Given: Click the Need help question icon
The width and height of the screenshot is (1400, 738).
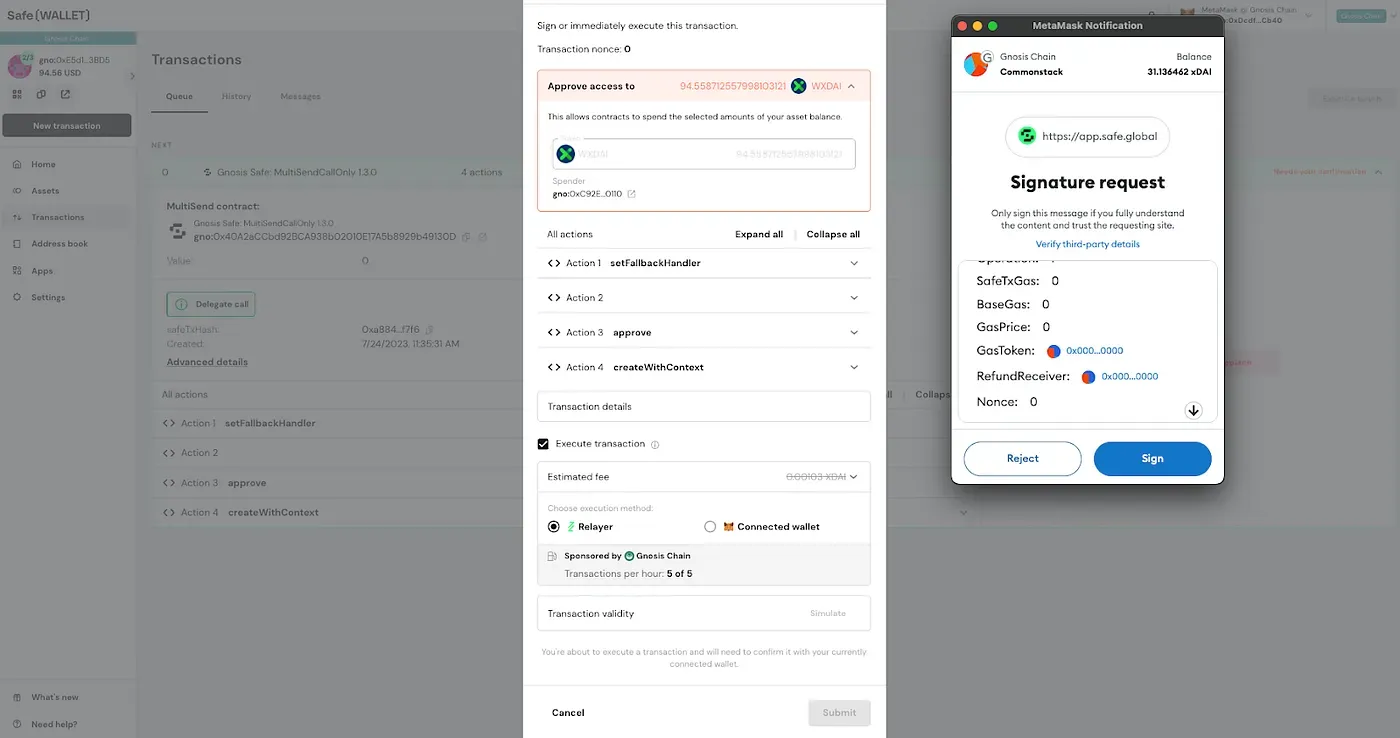Looking at the screenshot, I should (17, 724).
